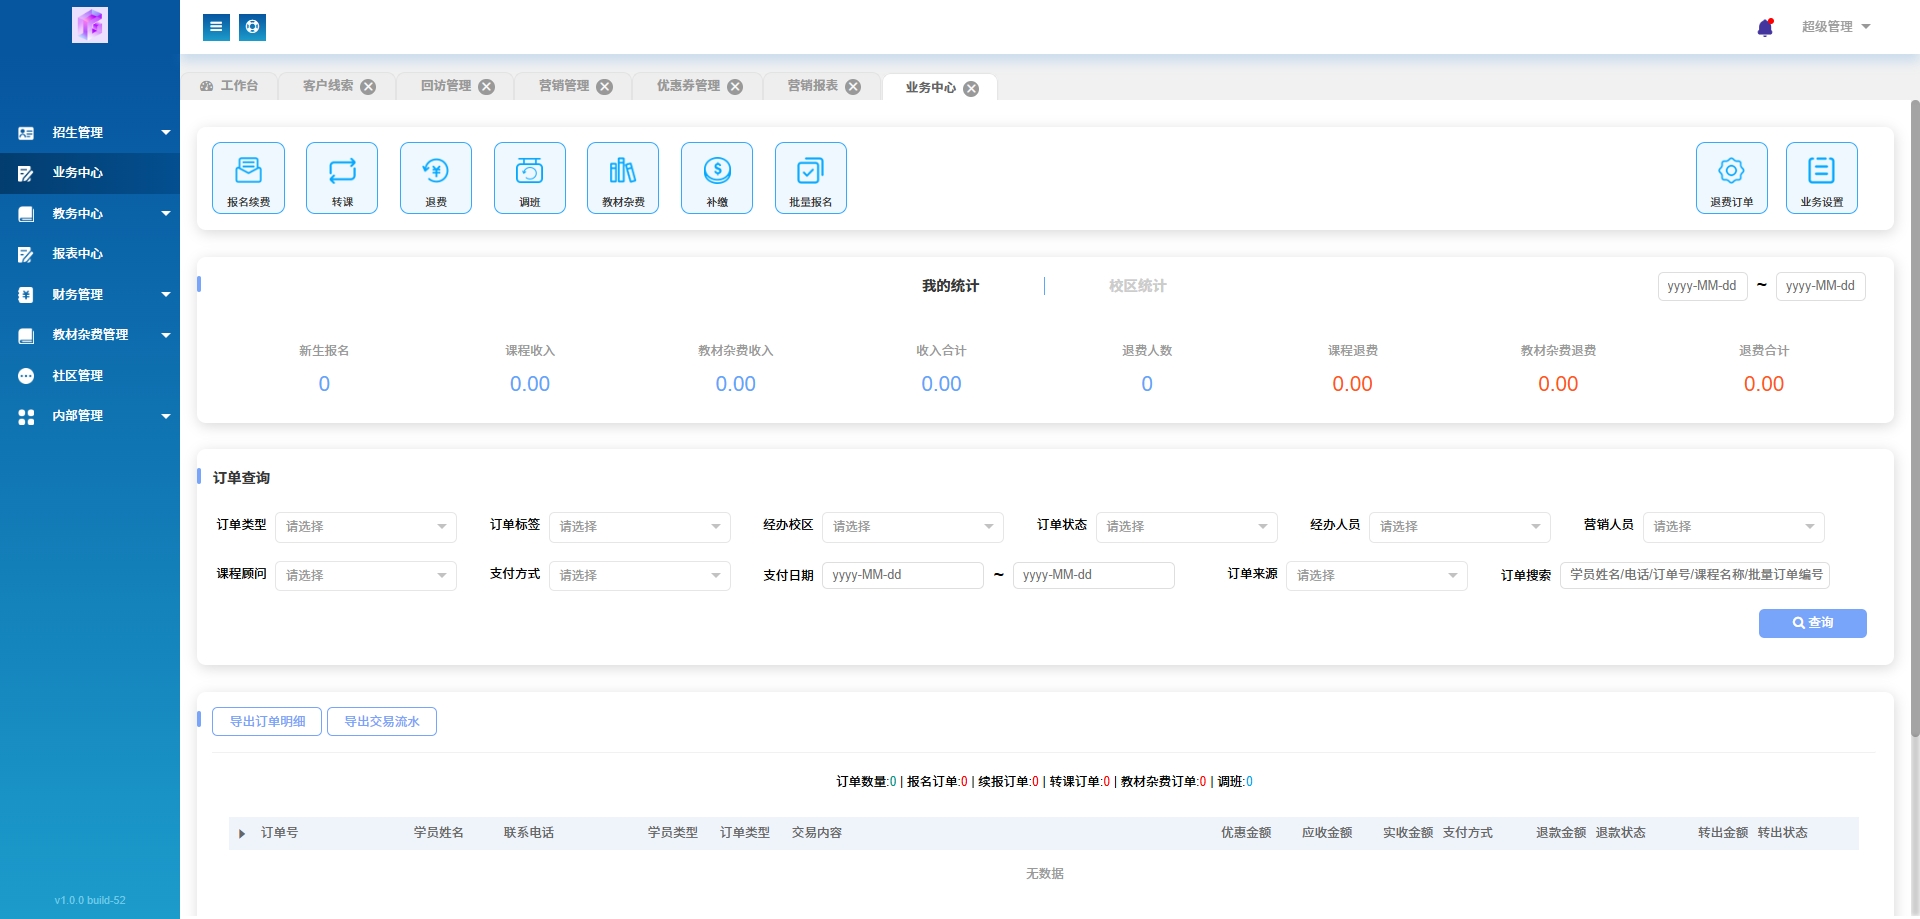The height and width of the screenshot is (919, 1920).
Task: Click the 支付日期 start date field
Action: click(903, 575)
